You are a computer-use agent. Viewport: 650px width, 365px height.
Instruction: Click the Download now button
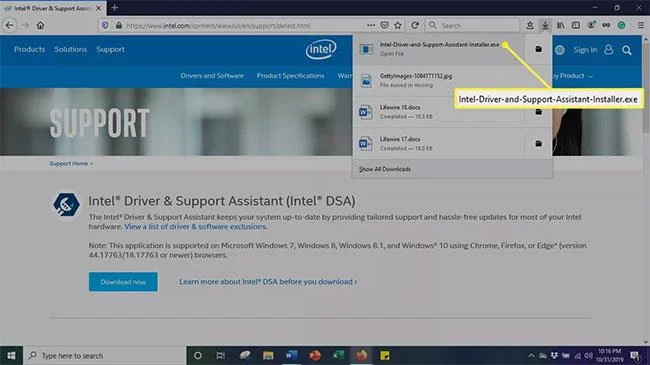click(123, 282)
